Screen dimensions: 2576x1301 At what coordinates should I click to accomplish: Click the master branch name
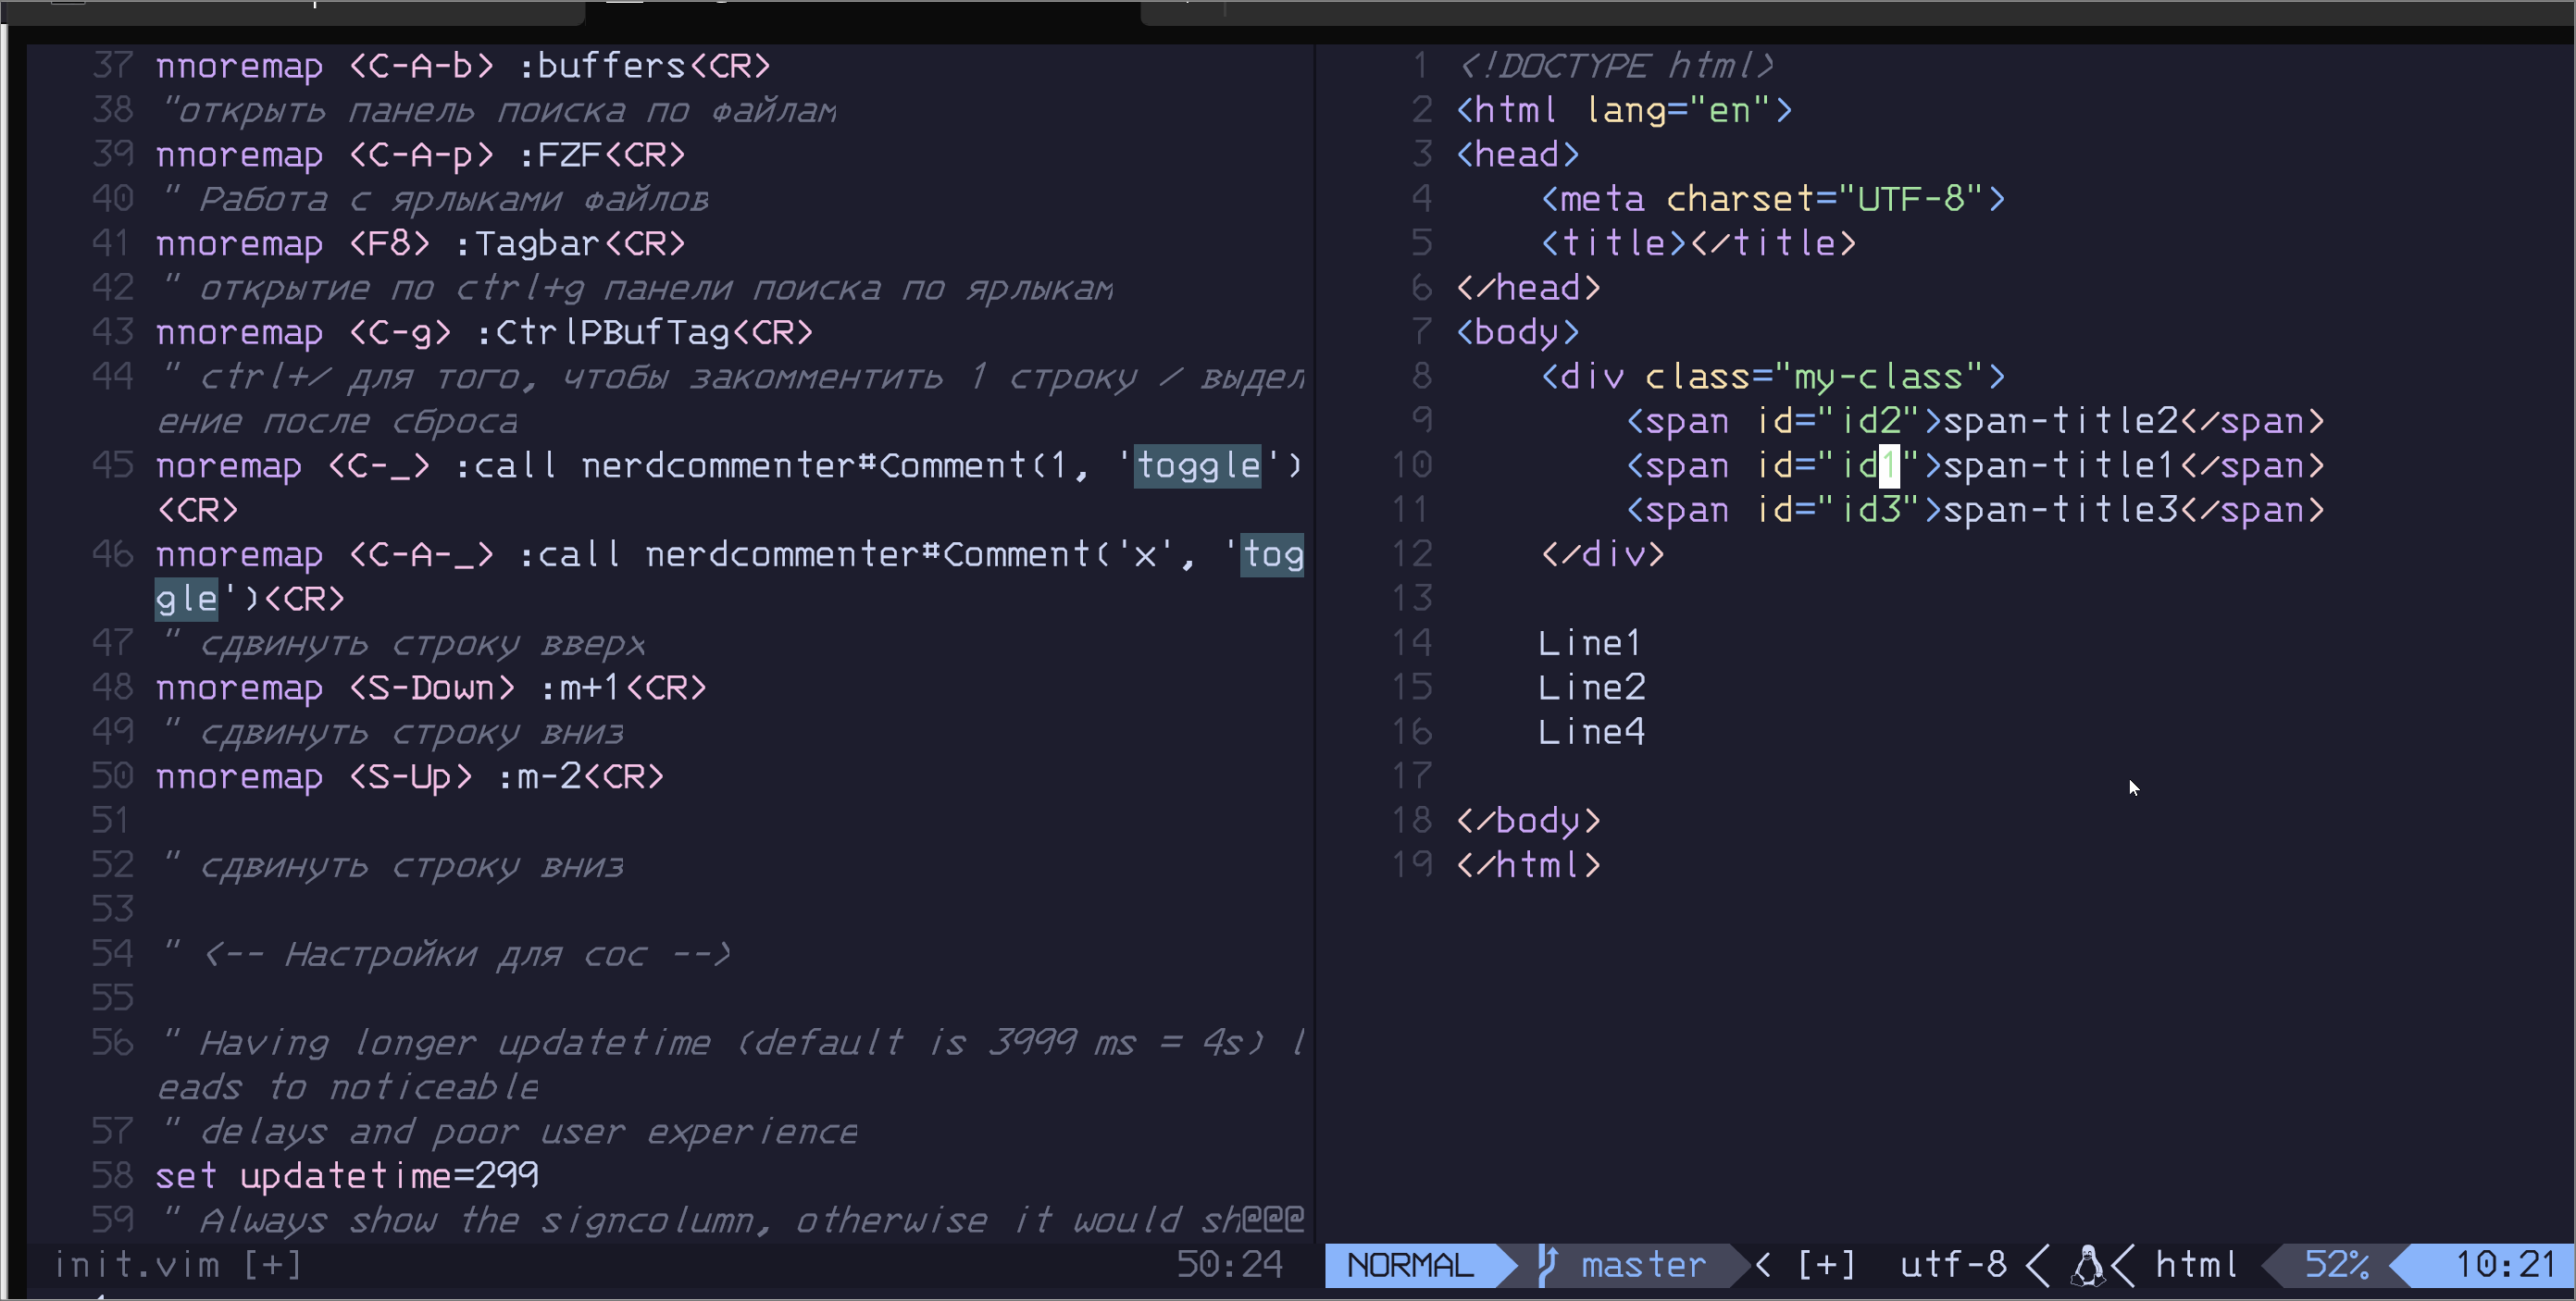tap(1643, 1265)
